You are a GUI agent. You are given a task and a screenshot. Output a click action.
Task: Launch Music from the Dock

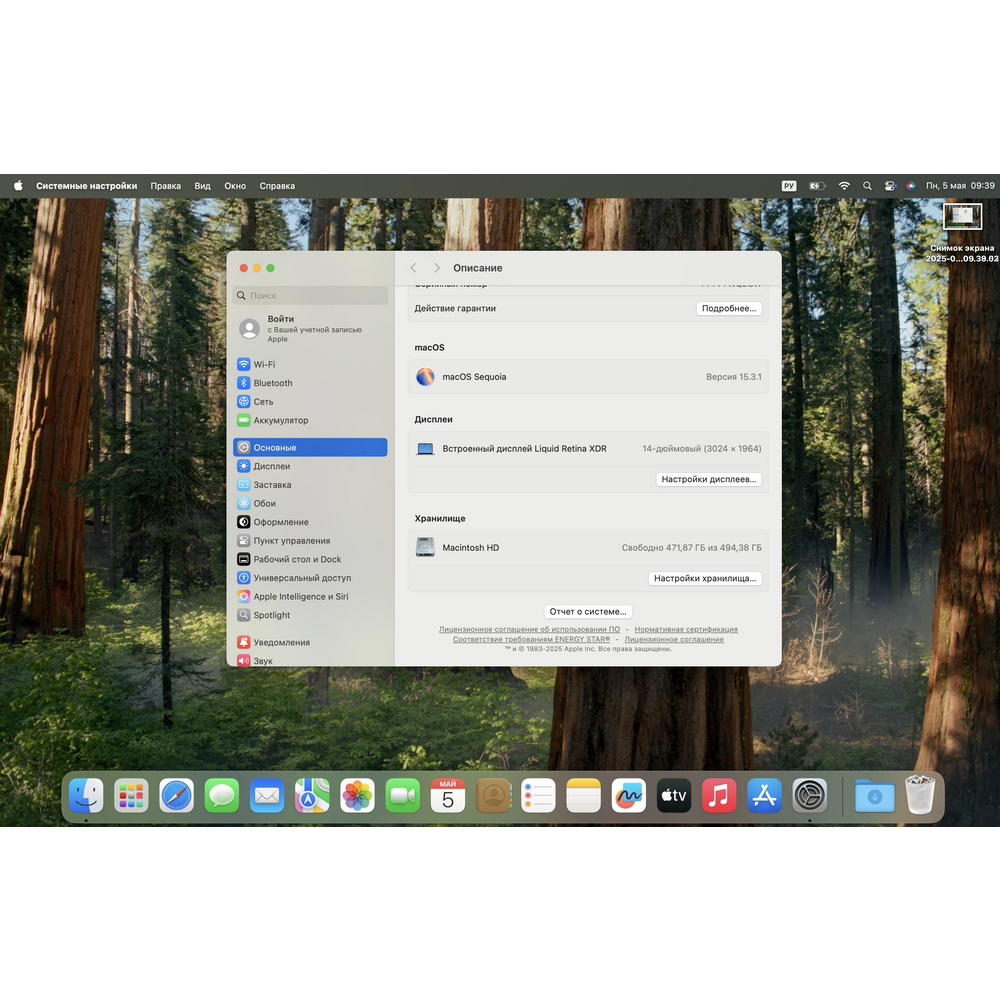[x=719, y=795]
